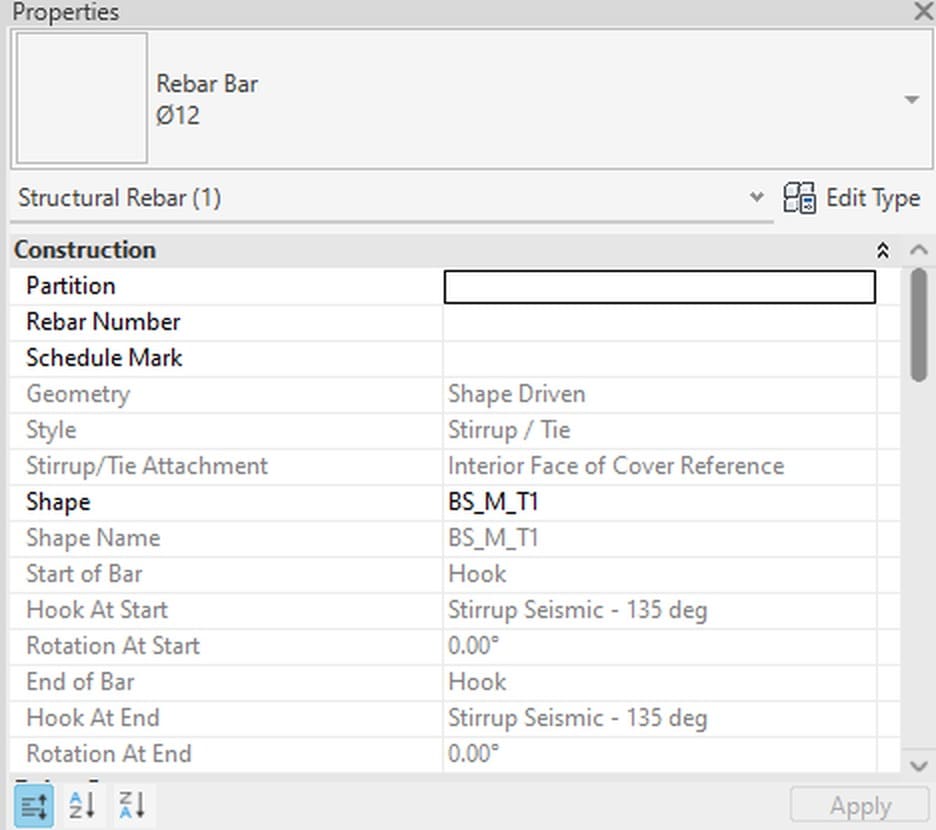Click the Shape Name property label
The image size is (936, 830).
click(x=93, y=538)
